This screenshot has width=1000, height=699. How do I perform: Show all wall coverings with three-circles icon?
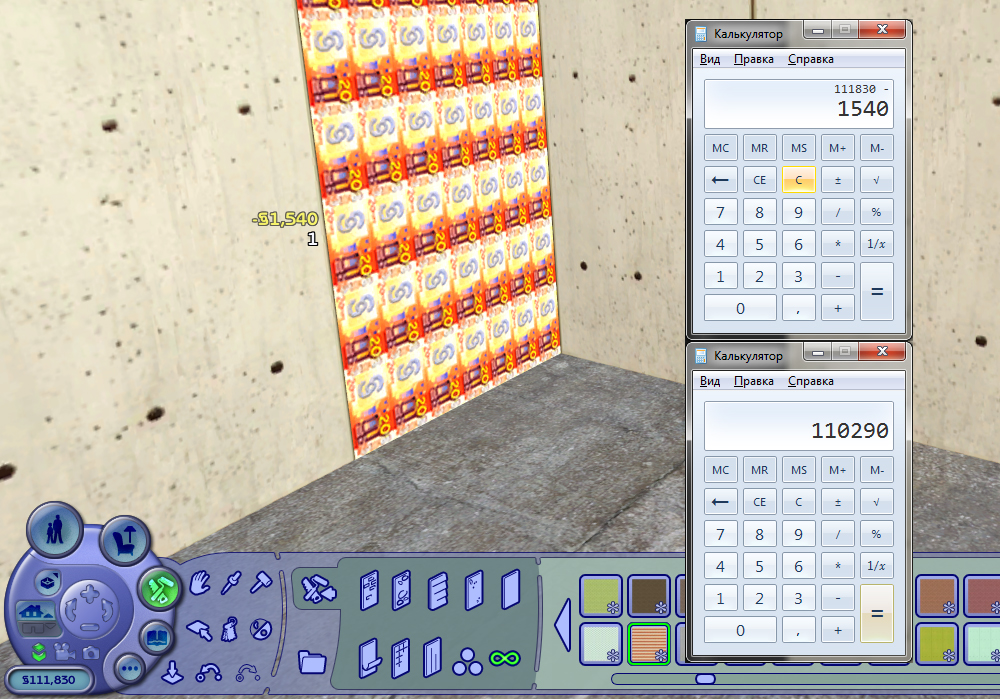[467, 662]
